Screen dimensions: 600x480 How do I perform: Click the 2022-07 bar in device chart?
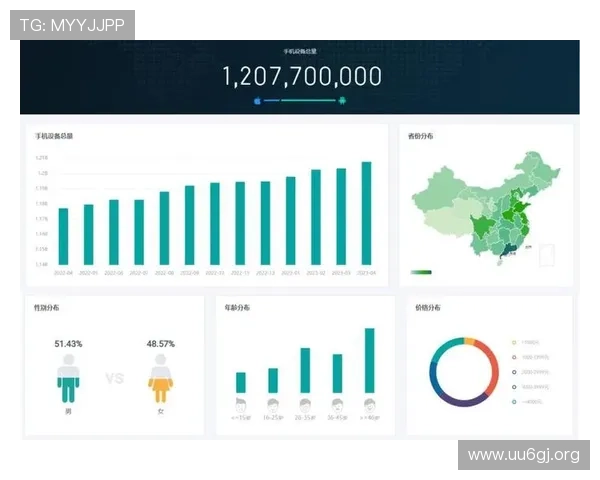tap(139, 232)
